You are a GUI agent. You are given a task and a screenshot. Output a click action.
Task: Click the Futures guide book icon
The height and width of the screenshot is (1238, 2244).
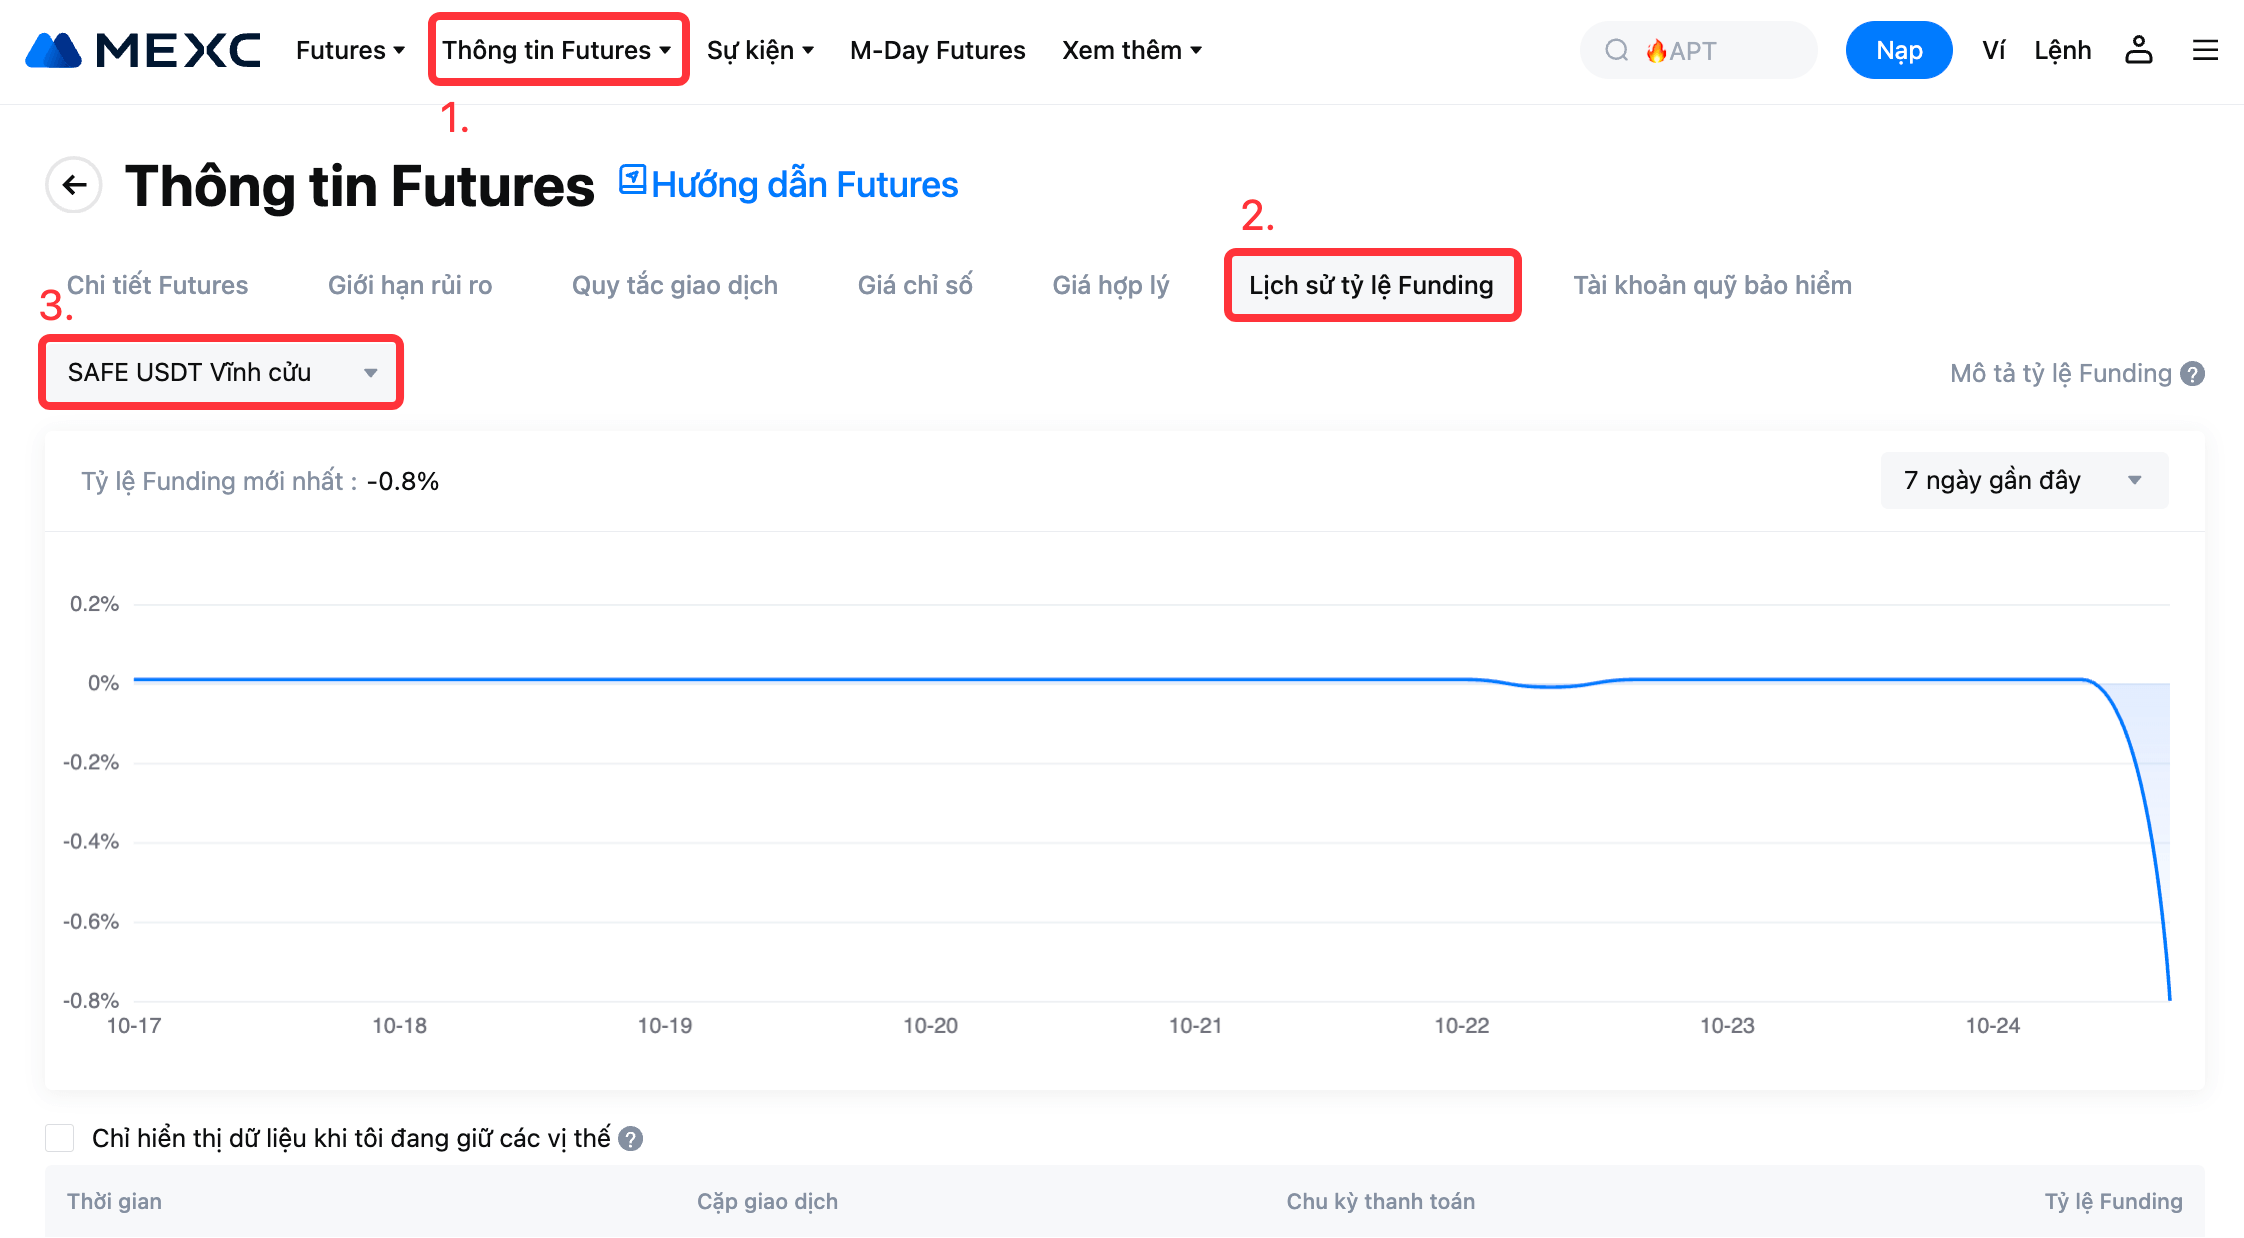tap(632, 180)
